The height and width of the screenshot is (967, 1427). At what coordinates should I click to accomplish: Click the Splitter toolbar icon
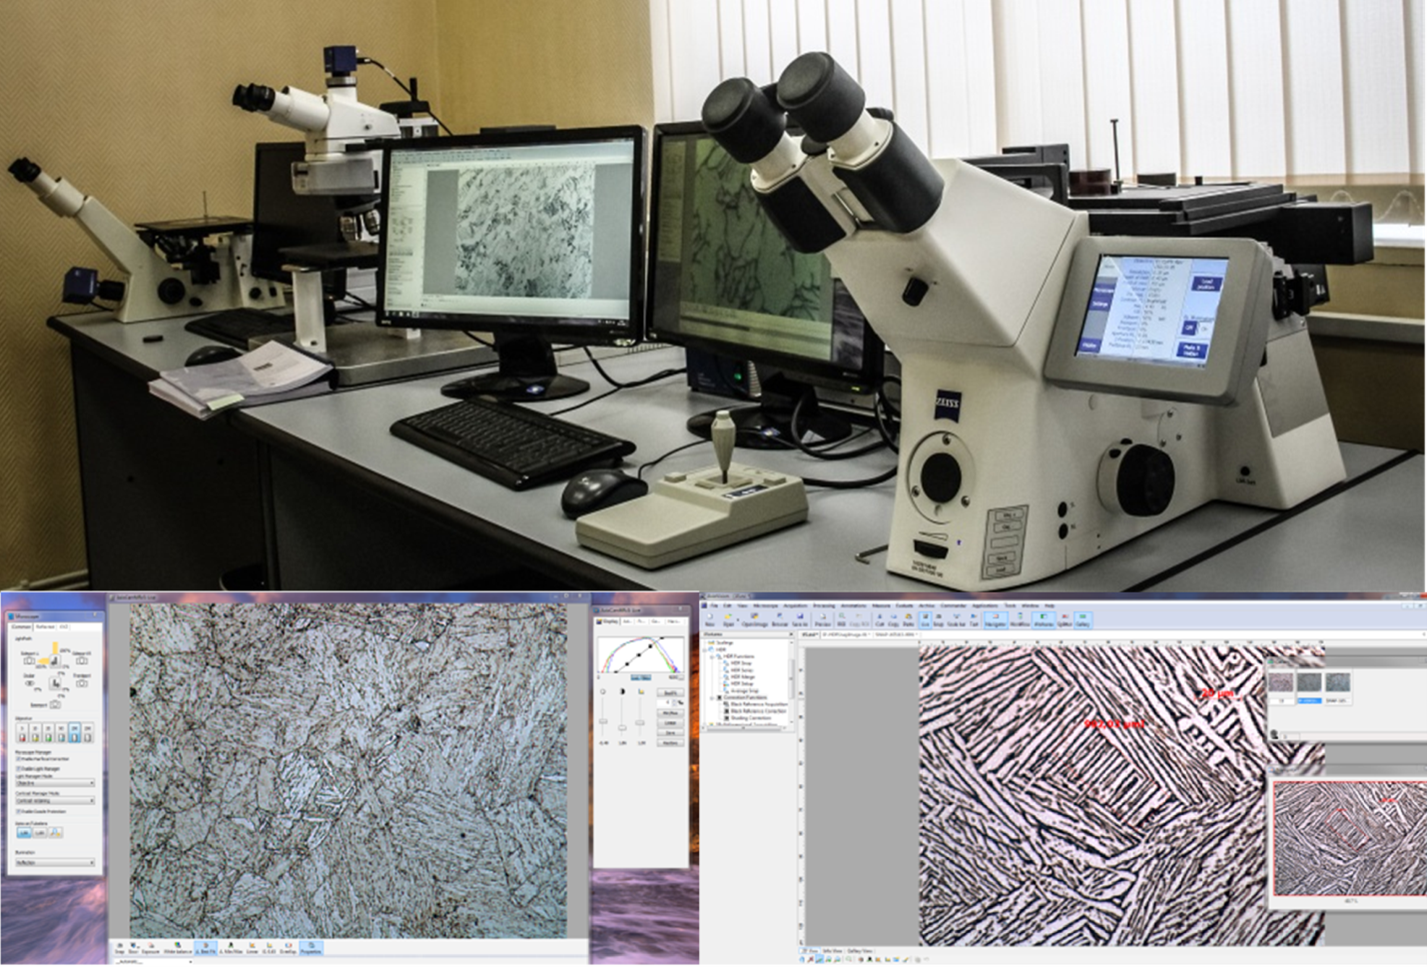[x=1064, y=620]
